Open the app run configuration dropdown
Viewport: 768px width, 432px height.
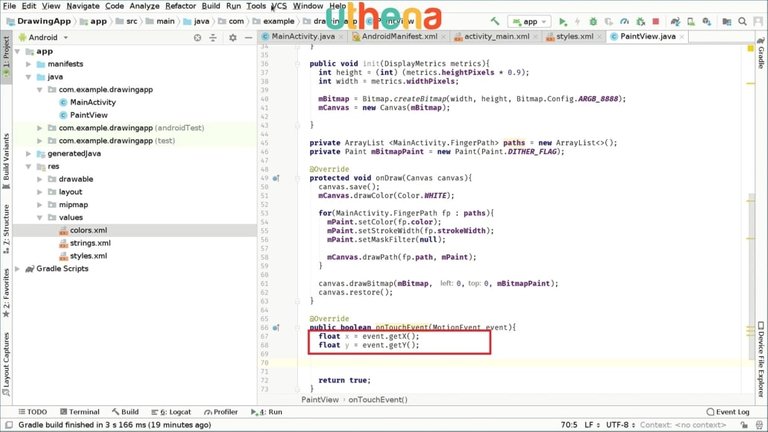pos(529,21)
